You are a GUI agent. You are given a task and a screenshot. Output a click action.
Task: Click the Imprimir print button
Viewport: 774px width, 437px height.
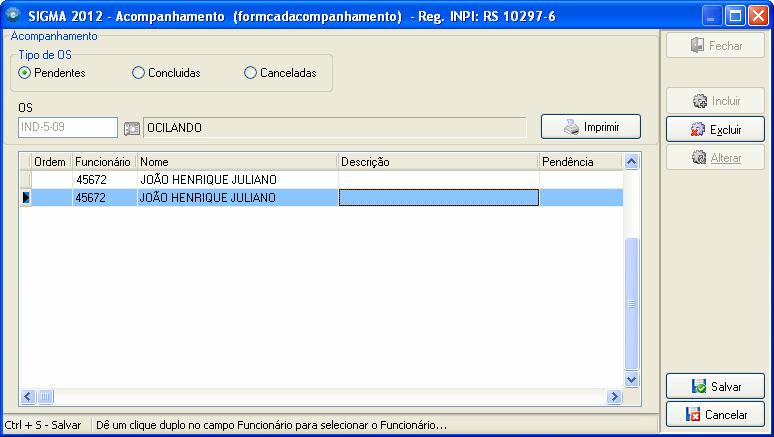[591, 127]
